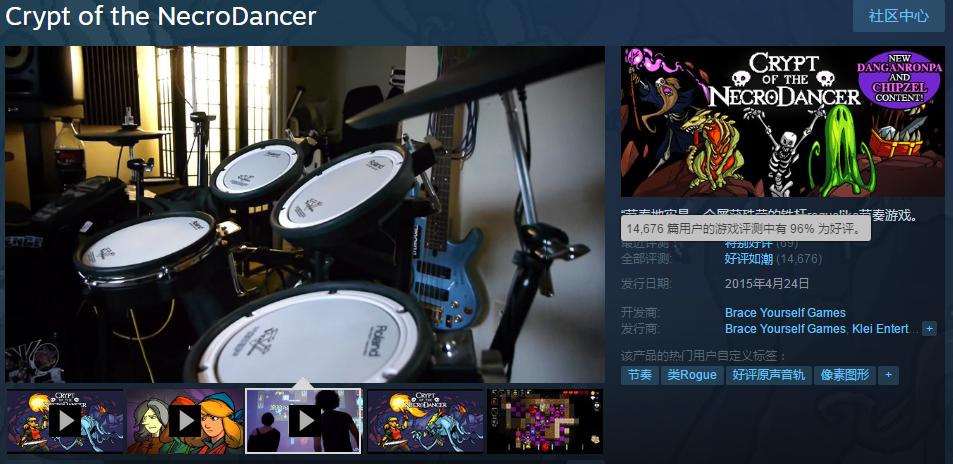Open developer Brace Yourself Games link
Screen dimensions: 953x464
click(x=785, y=313)
